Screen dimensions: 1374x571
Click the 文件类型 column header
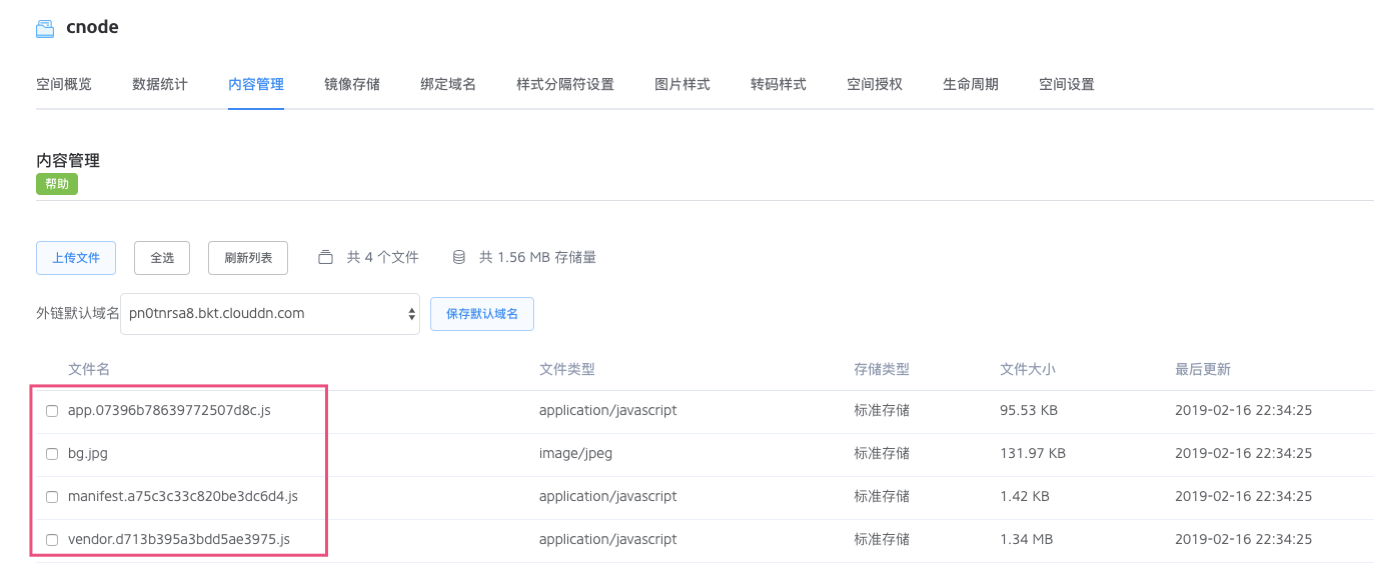coord(567,369)
